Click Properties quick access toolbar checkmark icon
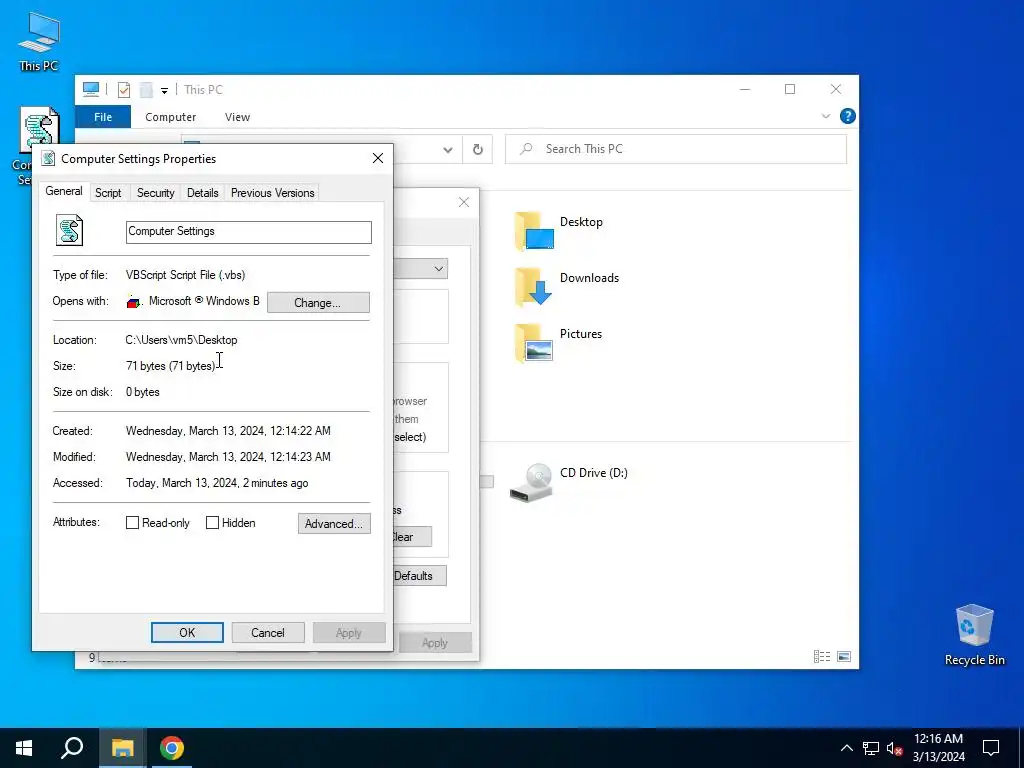 tap(123, 89)
